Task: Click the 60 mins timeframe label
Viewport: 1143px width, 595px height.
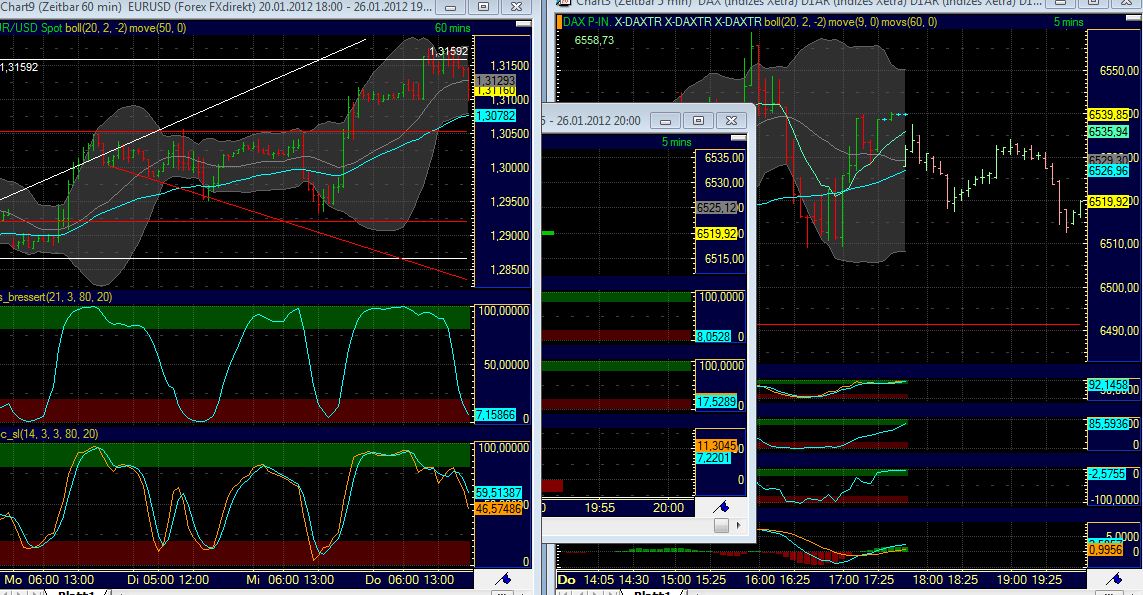Action: click(453, 28)
